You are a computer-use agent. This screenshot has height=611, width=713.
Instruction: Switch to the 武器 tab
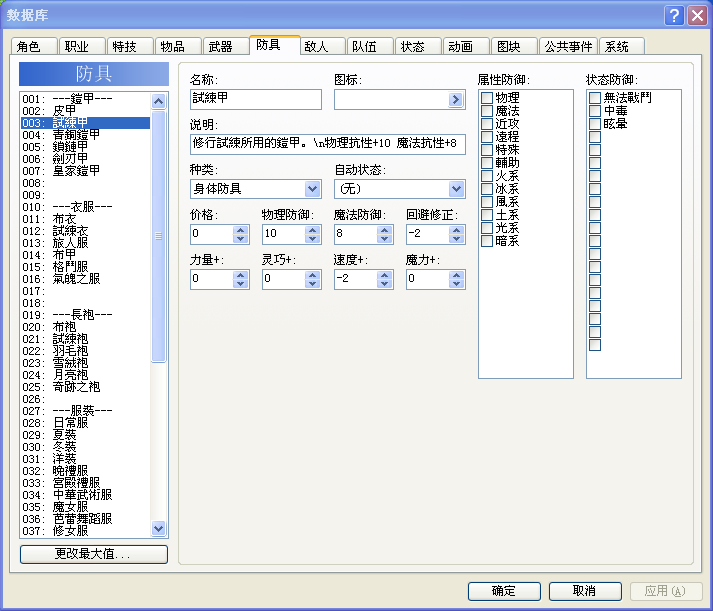pyautogui.click(x=226, y=46)
